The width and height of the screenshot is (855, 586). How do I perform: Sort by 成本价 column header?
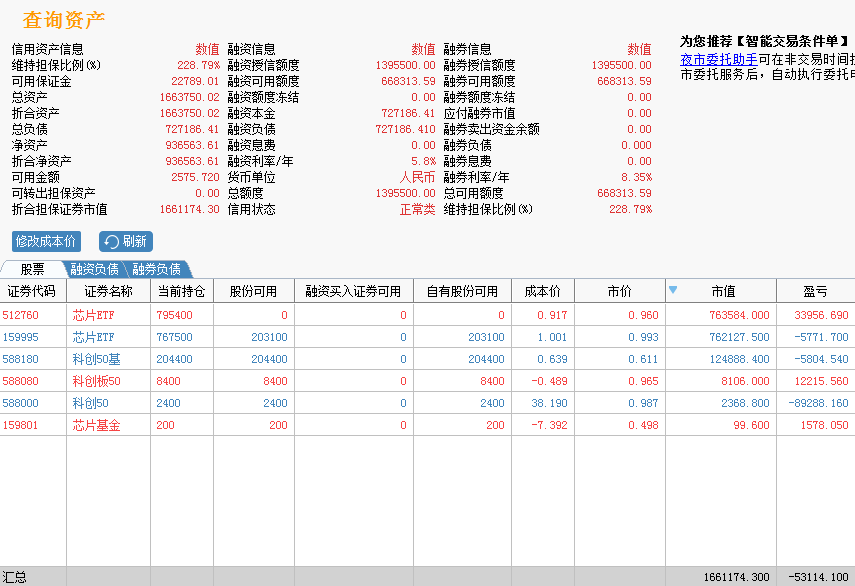543,291
